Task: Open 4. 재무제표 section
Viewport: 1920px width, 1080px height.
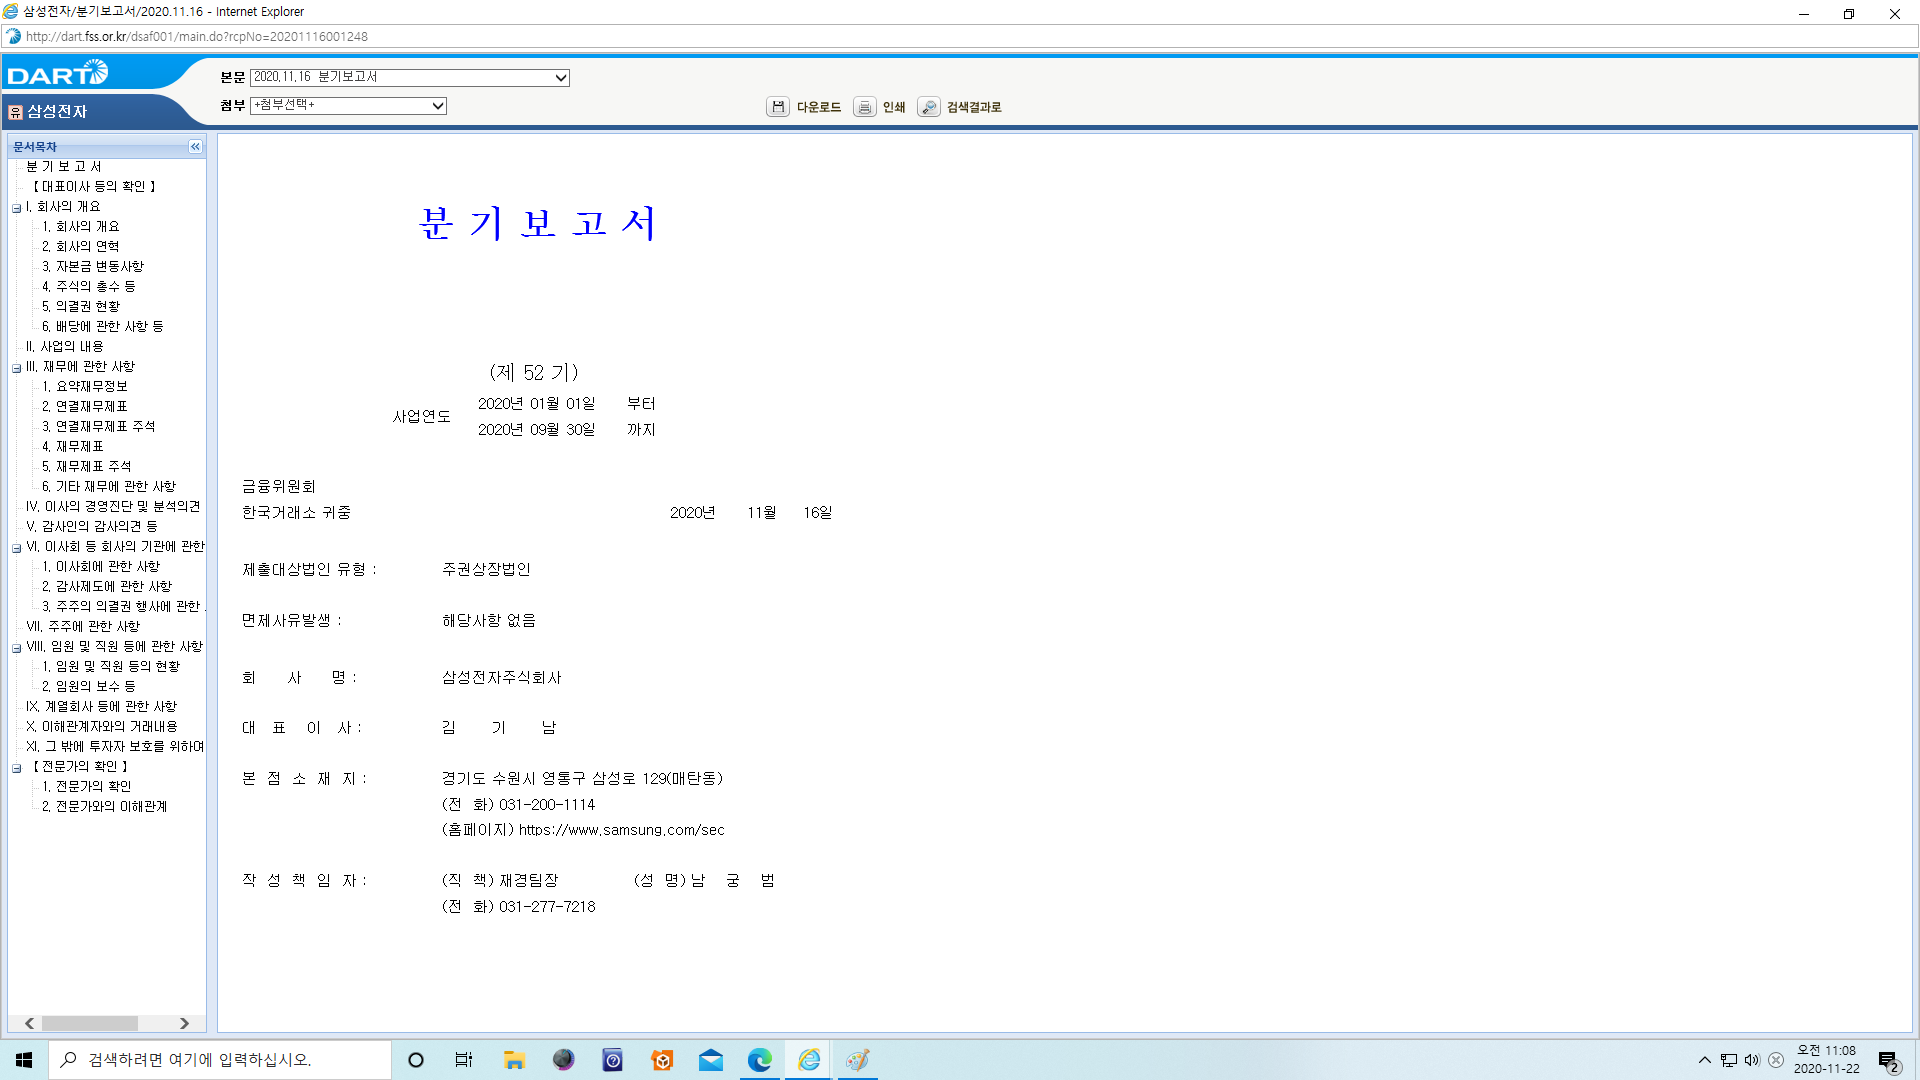Action: (72, 447)
